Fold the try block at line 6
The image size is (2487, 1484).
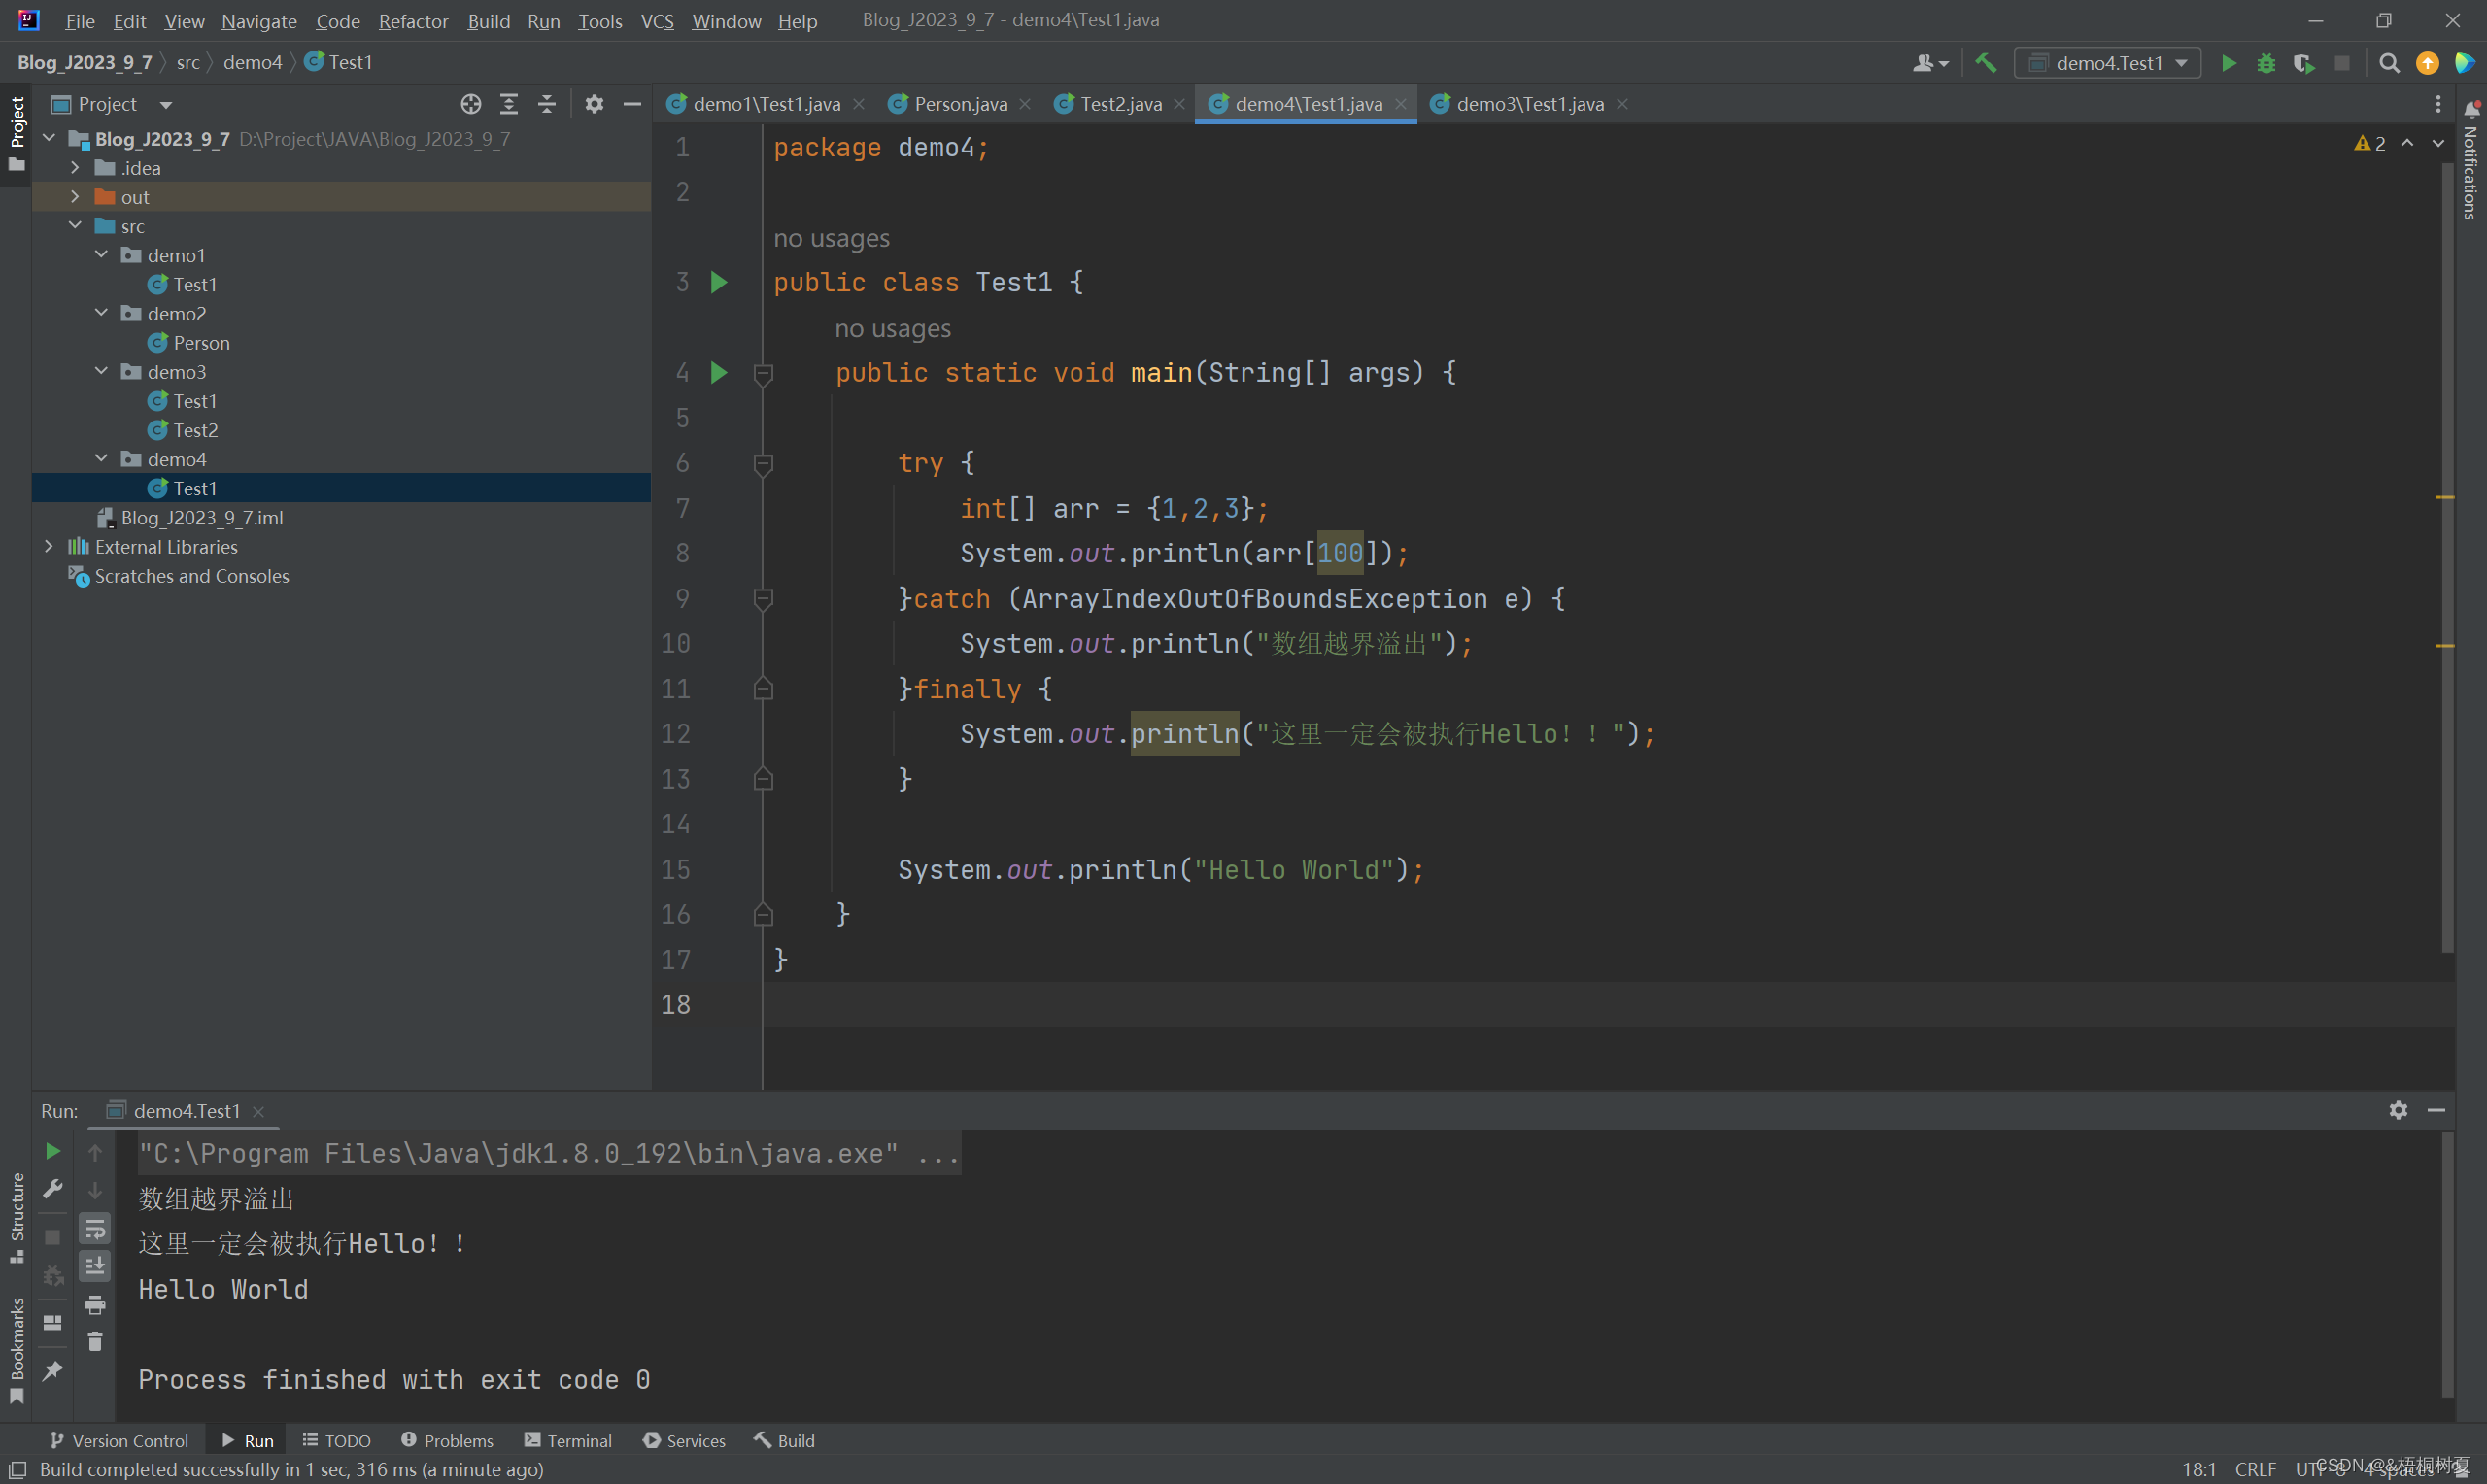[x=763, y=464]
